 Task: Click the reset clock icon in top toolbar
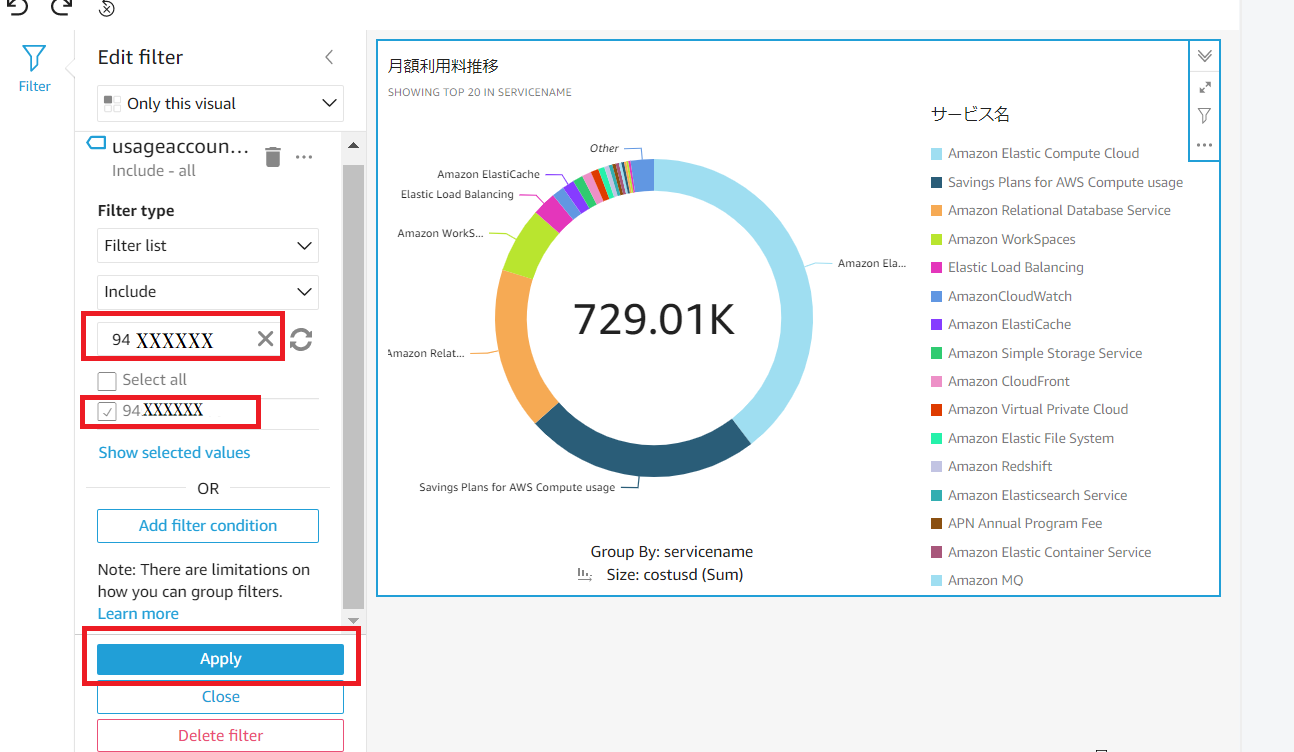click(x=107, y=8)
